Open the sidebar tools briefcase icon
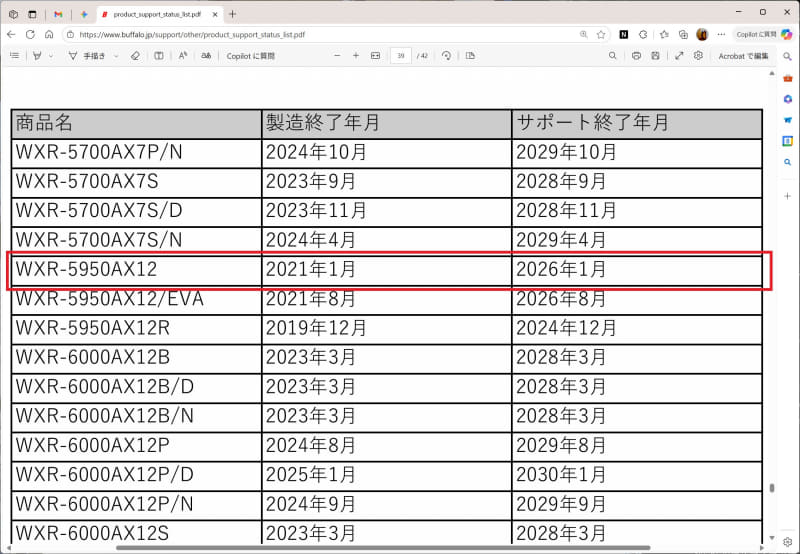 (x=788, y=78)
